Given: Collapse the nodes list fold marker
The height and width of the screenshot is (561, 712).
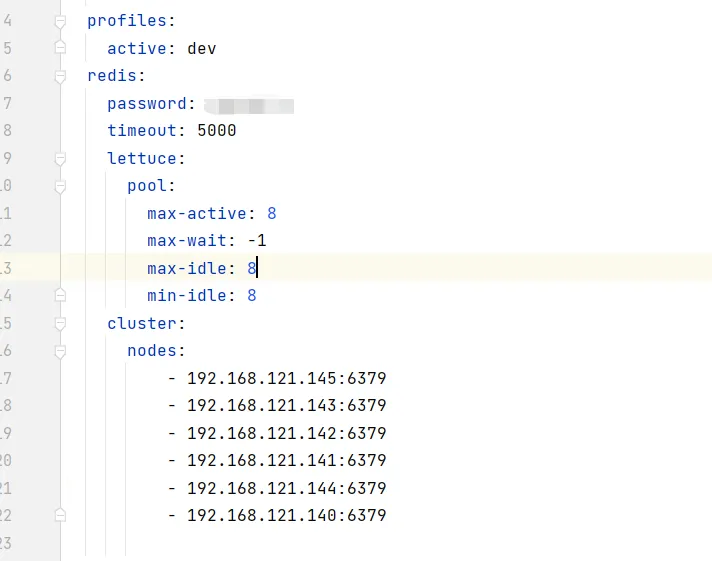Looking at the screenshot, I should 60,351.
